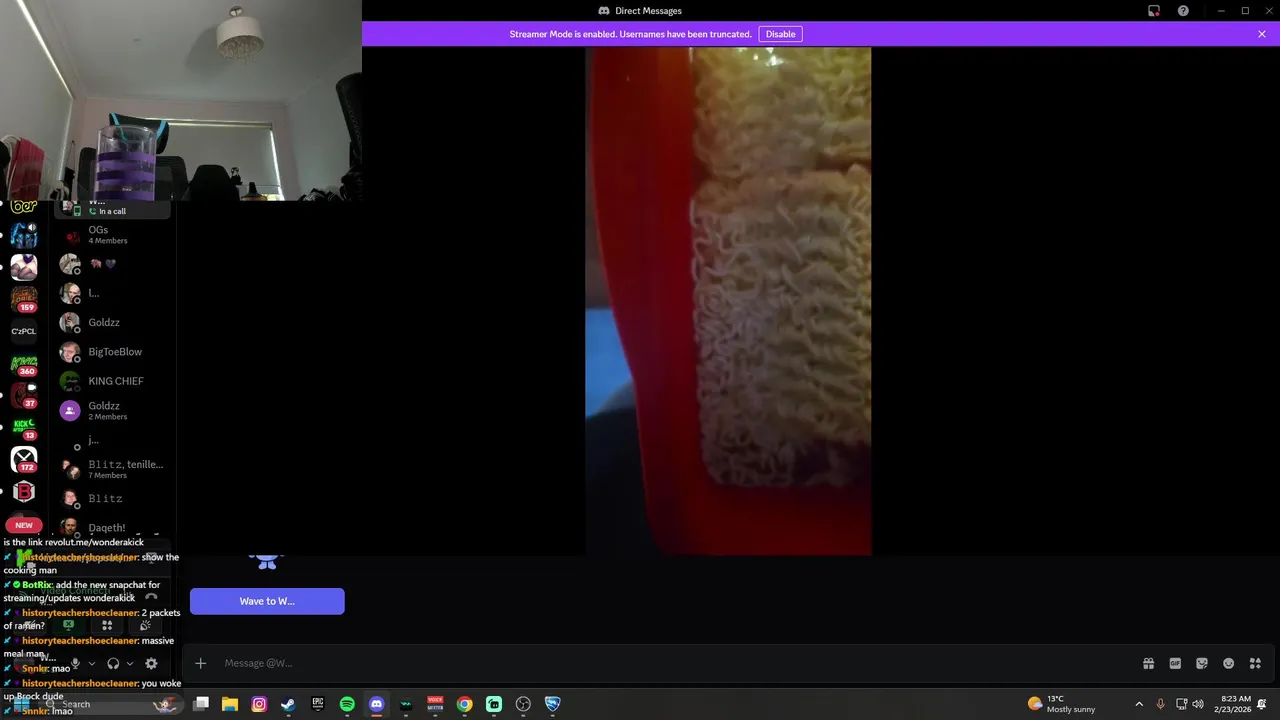Open the server icon with 172 badge
The image size is (1280, 720).
(24, 459)
